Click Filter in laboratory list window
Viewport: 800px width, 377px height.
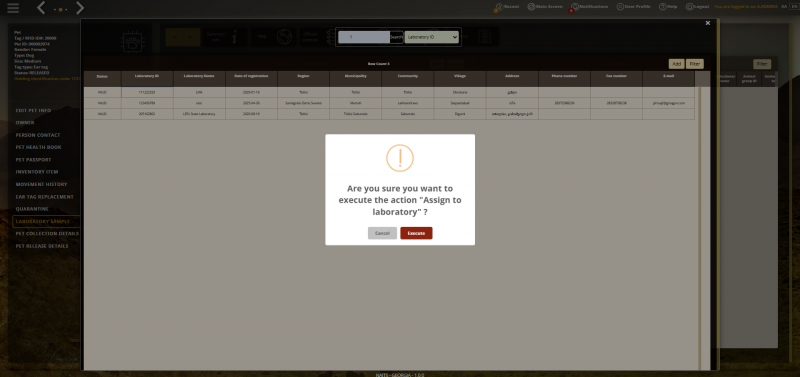tap(695, 64)
